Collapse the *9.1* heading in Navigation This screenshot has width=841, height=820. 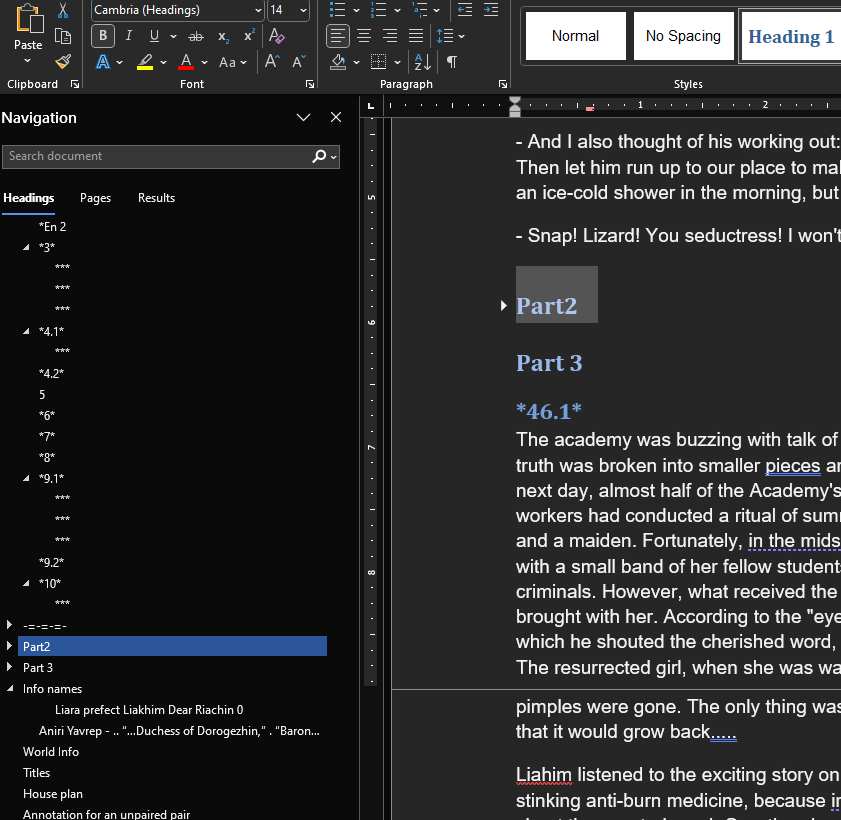tap(26, 479)
